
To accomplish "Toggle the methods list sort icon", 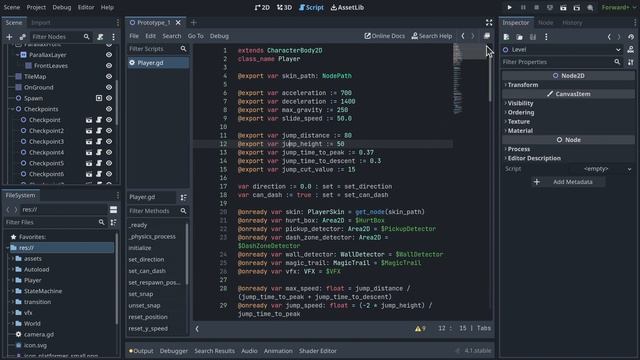I will coord(183,197).
